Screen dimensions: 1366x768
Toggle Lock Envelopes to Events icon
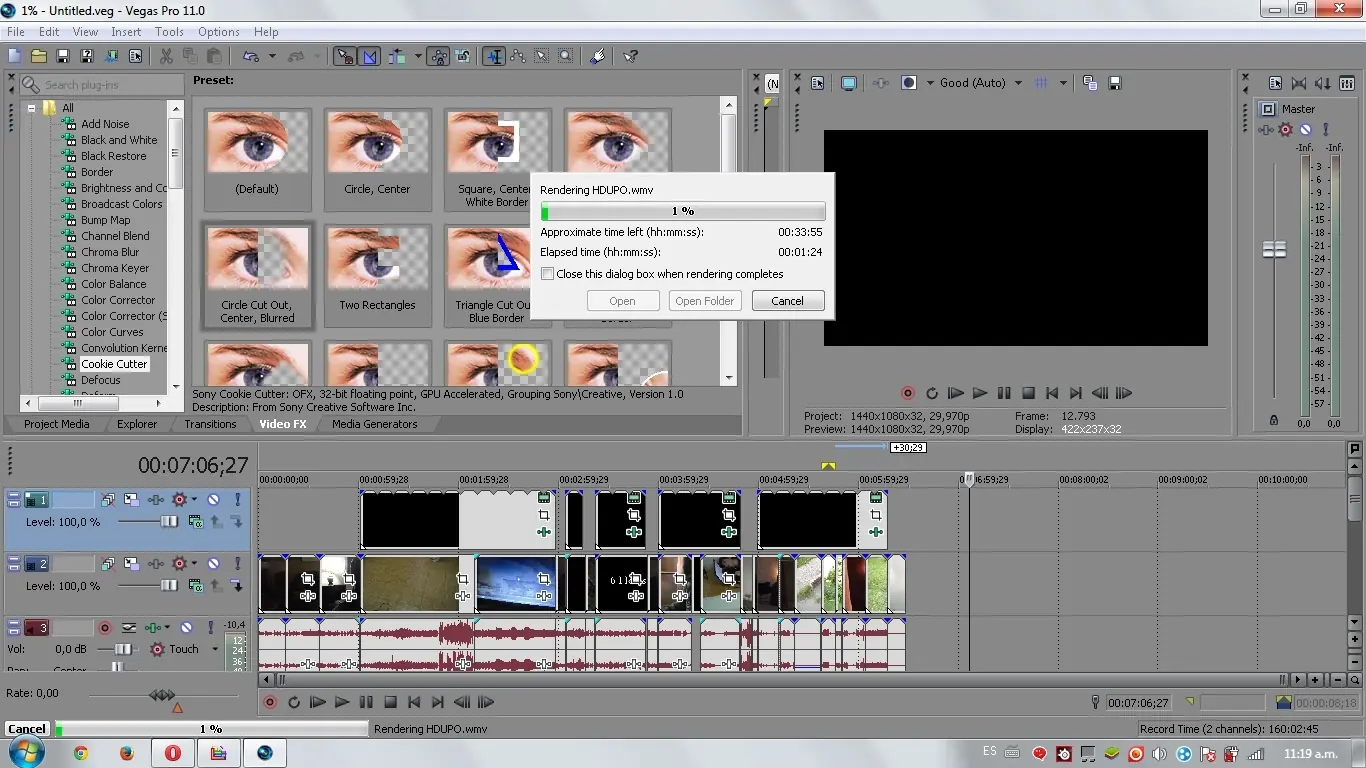click(438, 56)
